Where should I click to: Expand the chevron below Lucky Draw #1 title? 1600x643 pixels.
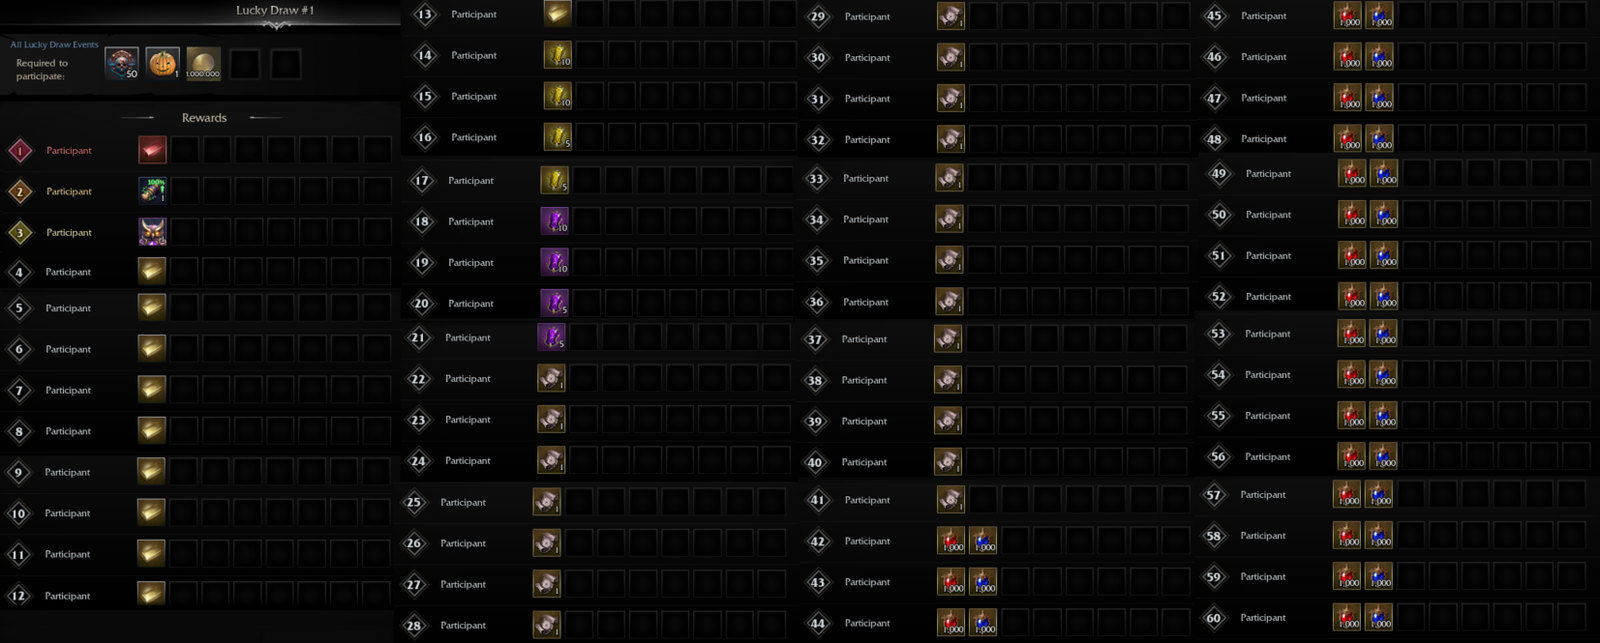(x=276, y=26)
